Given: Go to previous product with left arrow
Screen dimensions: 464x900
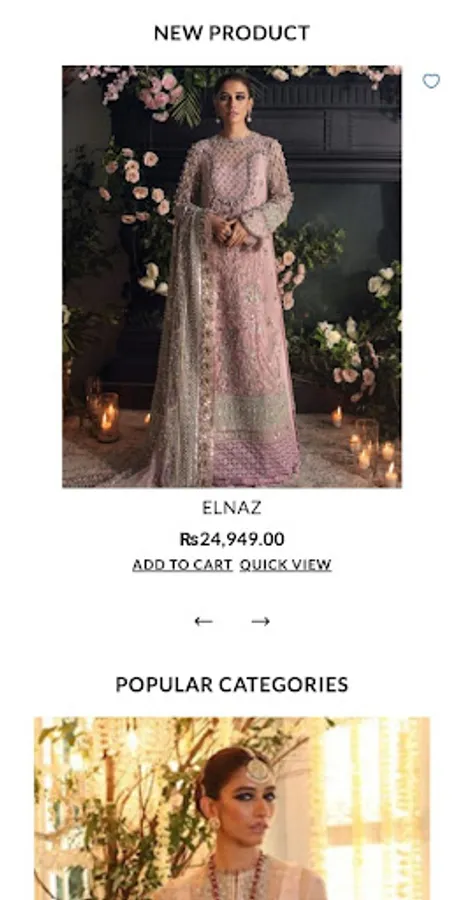Looking at the screenshot, I should click(203, 621).
